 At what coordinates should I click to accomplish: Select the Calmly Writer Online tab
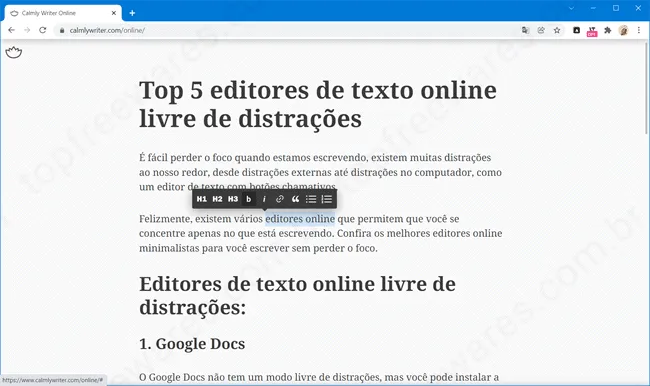coord(63,13)
